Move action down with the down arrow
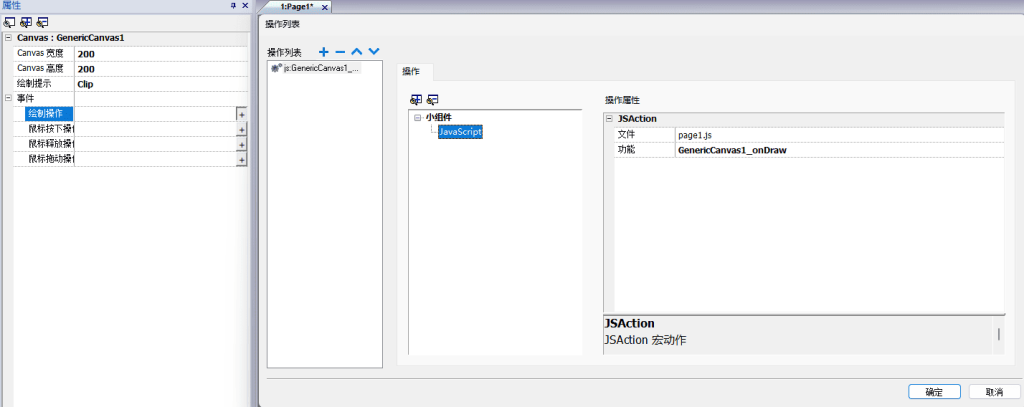The width and height of the screenshot is (1024, 407). (374, 51)
